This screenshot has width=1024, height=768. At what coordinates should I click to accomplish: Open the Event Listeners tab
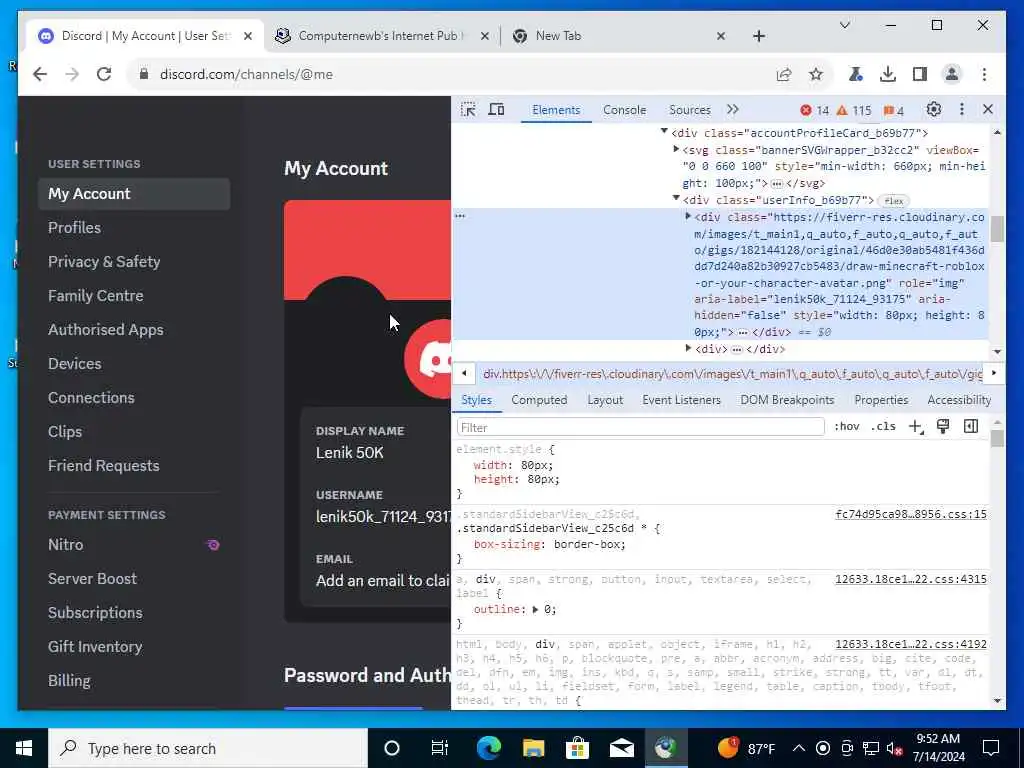click(x=681, y=400)
